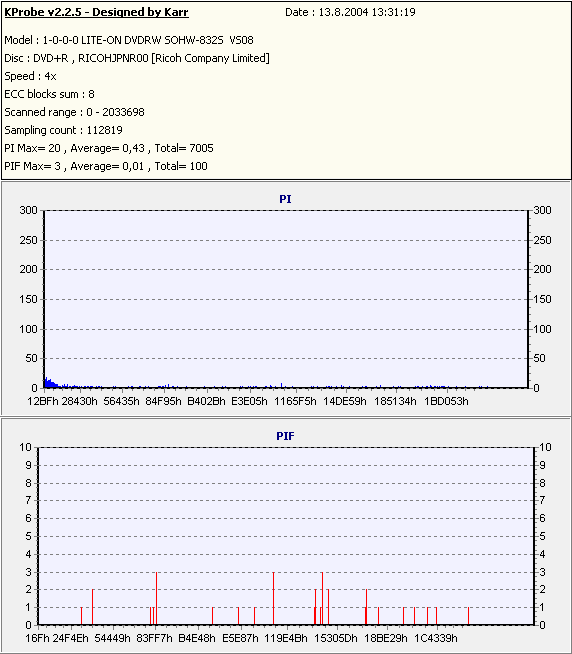The image size is (572, 654).
Task: Click the PIF chart x-axis label E5E87h
Action: [x=240, y=638]
